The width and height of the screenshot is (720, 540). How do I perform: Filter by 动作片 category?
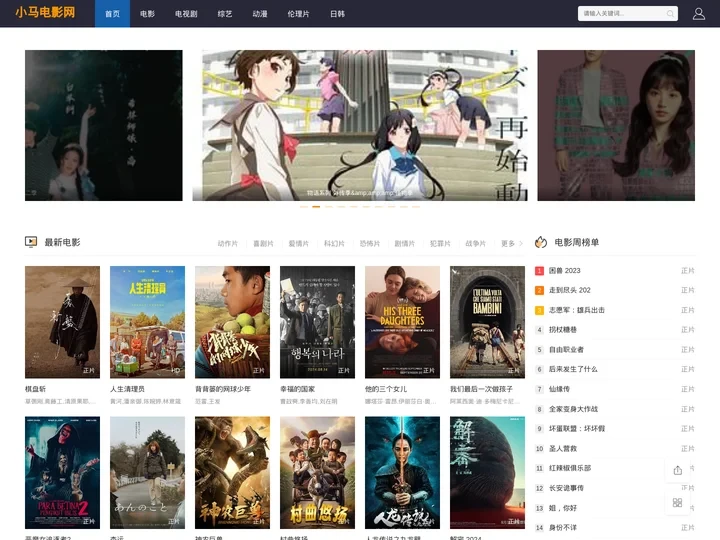[x=228, y=243]
